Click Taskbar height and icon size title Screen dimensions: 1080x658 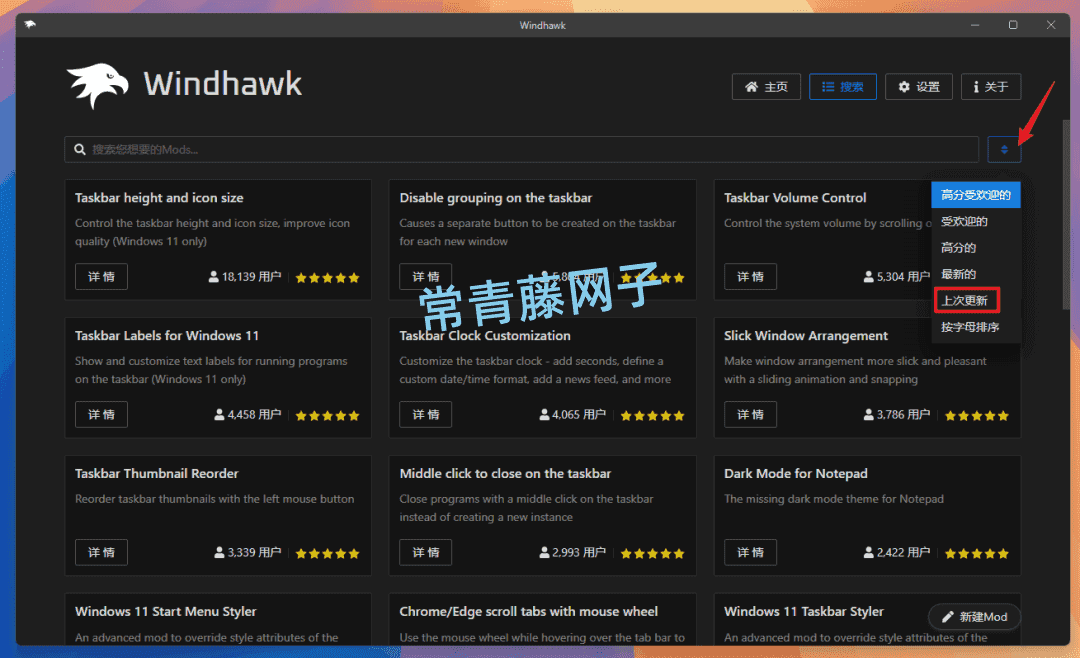(159, 198)
